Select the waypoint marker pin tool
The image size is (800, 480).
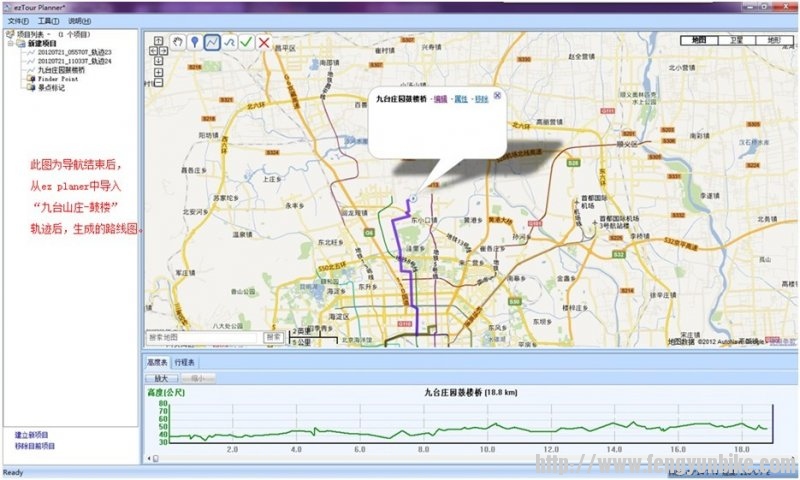tap(195, 42)
